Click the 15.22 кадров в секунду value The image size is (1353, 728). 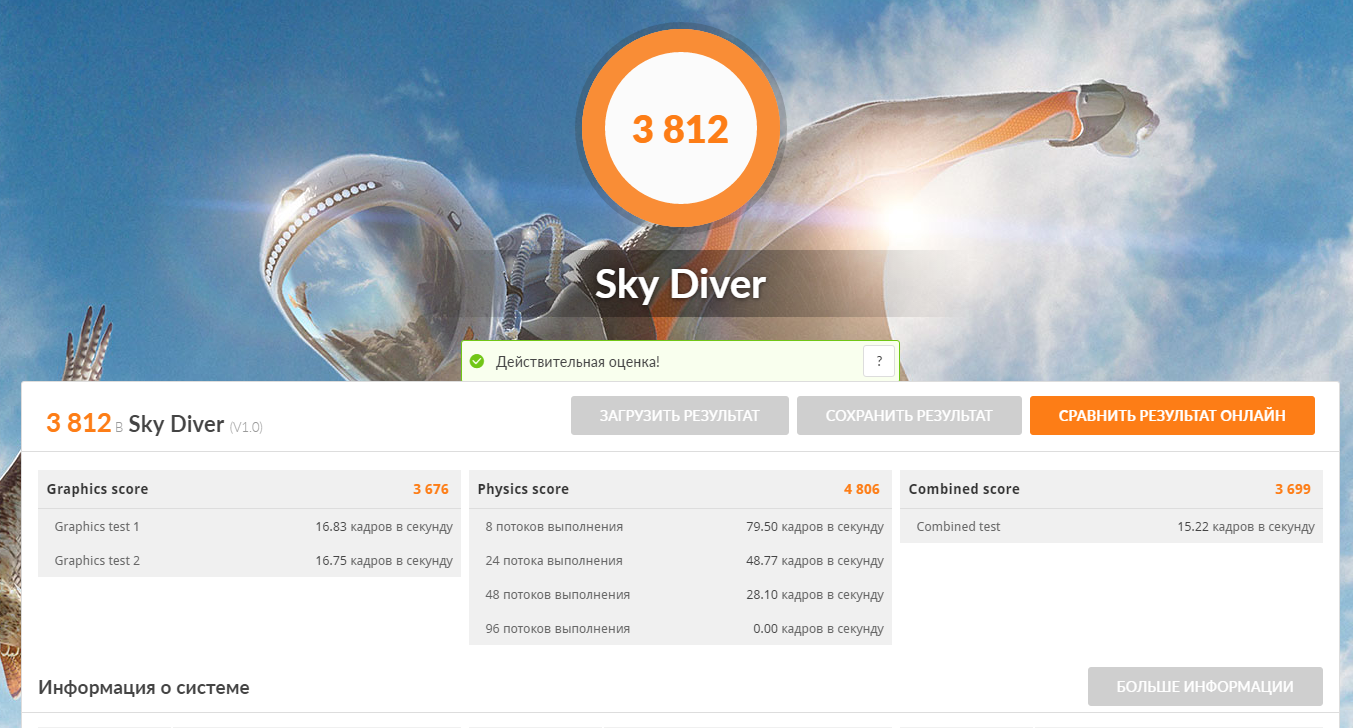[x=1246, y=526]
